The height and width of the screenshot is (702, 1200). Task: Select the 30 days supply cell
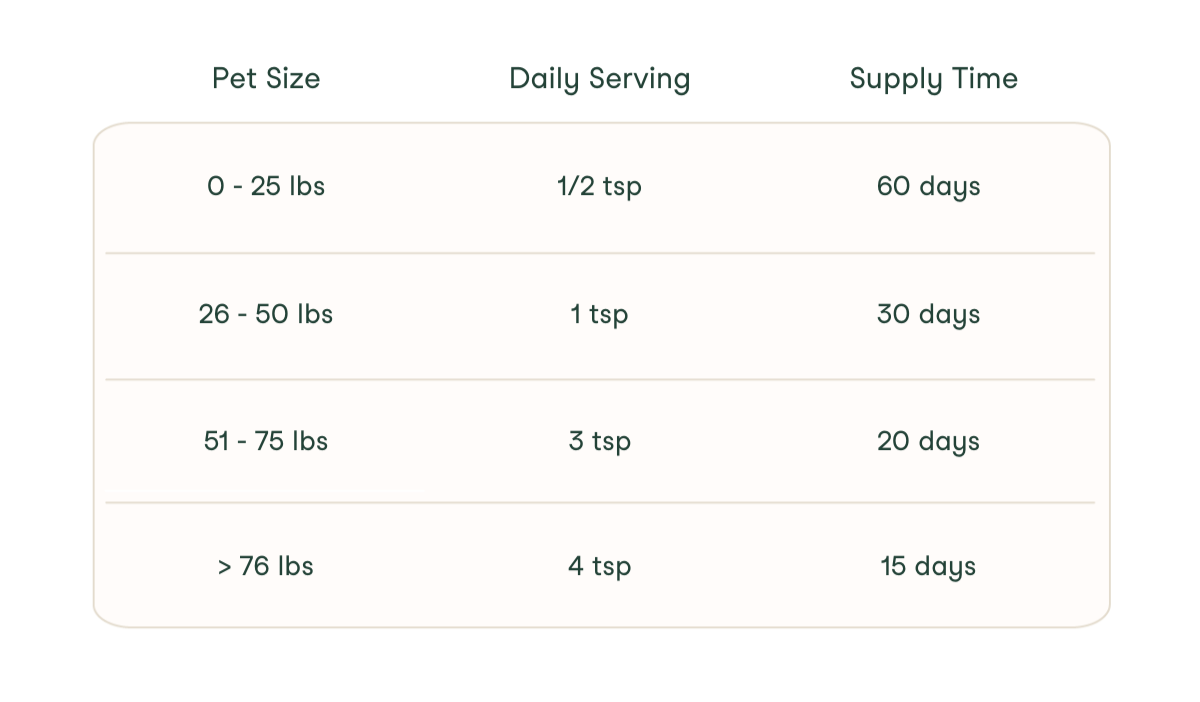[x=928, y=314]
